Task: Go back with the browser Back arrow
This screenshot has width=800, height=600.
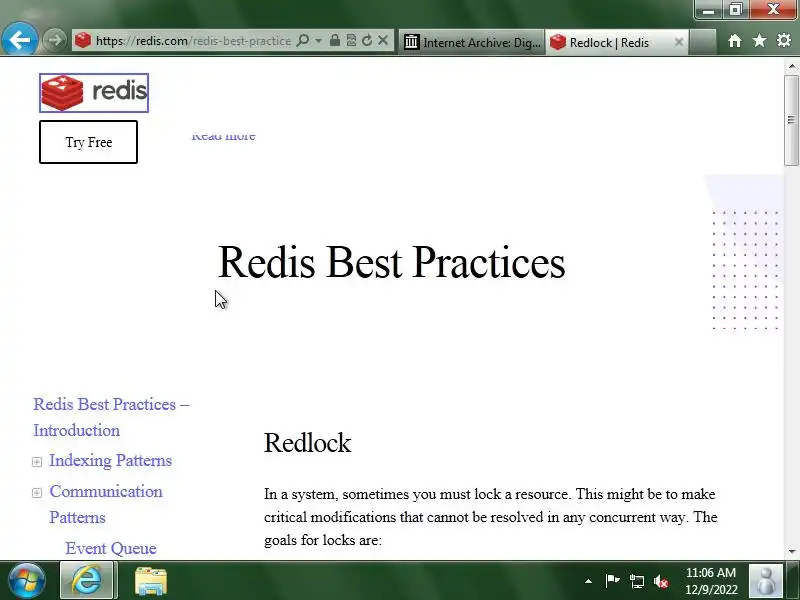Action: [x=19, y=40]
